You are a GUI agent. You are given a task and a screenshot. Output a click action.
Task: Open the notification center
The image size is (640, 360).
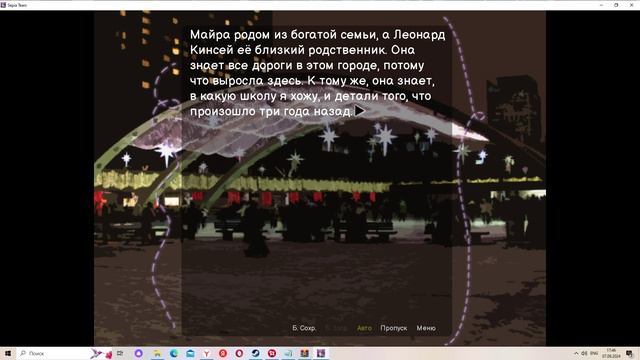(630, 353)
